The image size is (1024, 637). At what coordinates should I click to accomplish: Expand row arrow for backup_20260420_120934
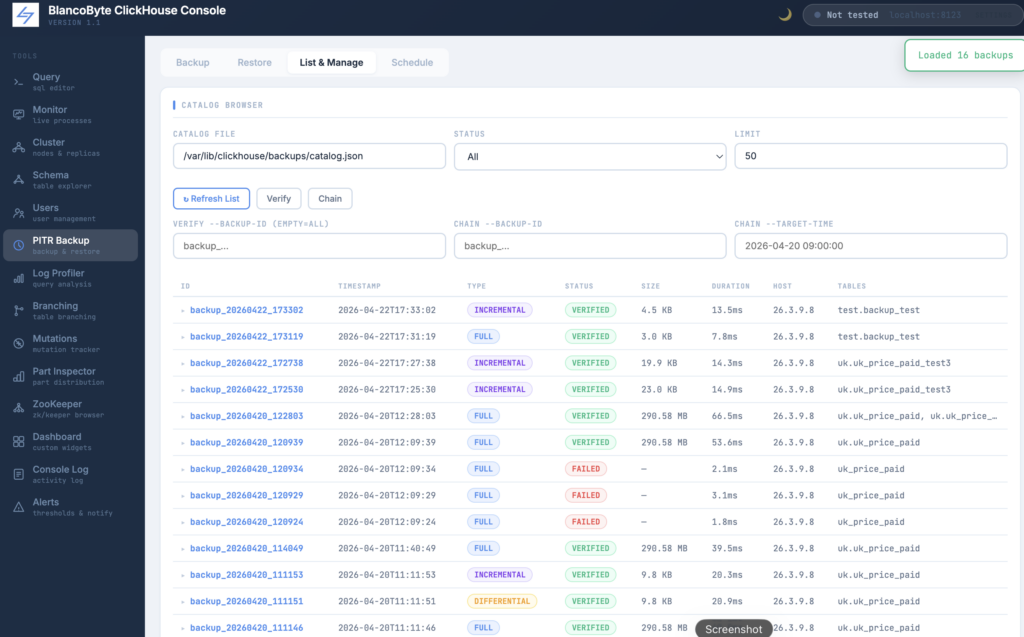pos(182,469)
